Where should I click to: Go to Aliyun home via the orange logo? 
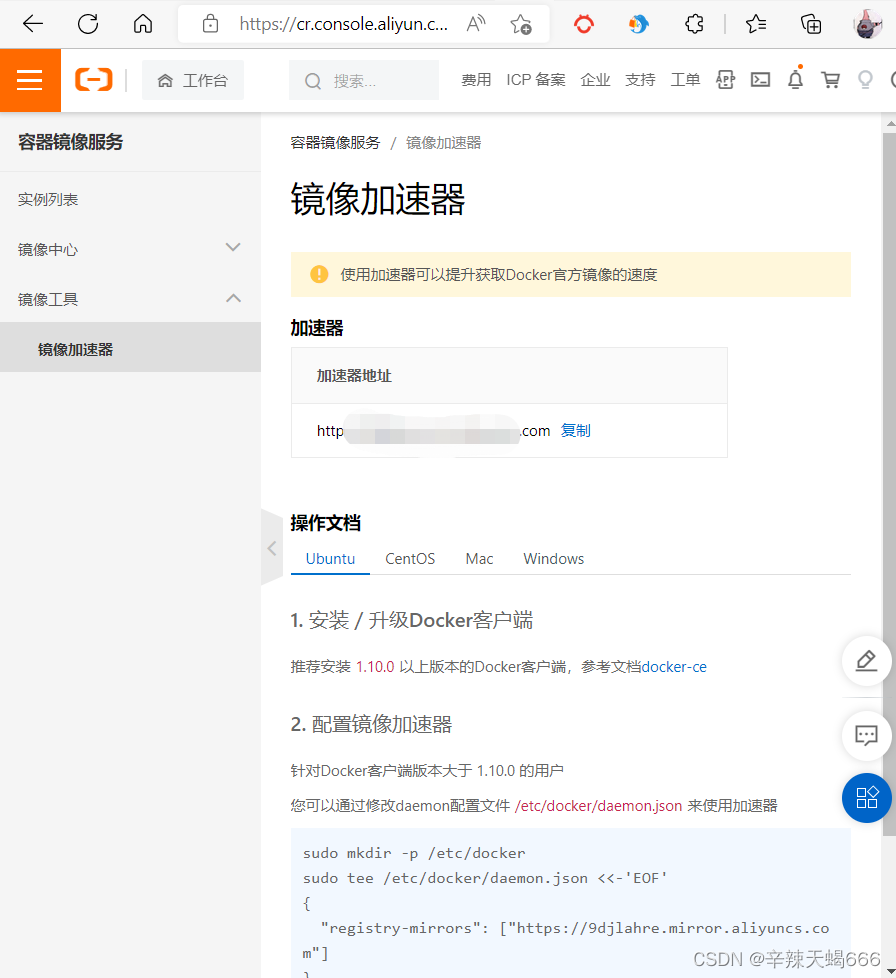pos(94,80)
